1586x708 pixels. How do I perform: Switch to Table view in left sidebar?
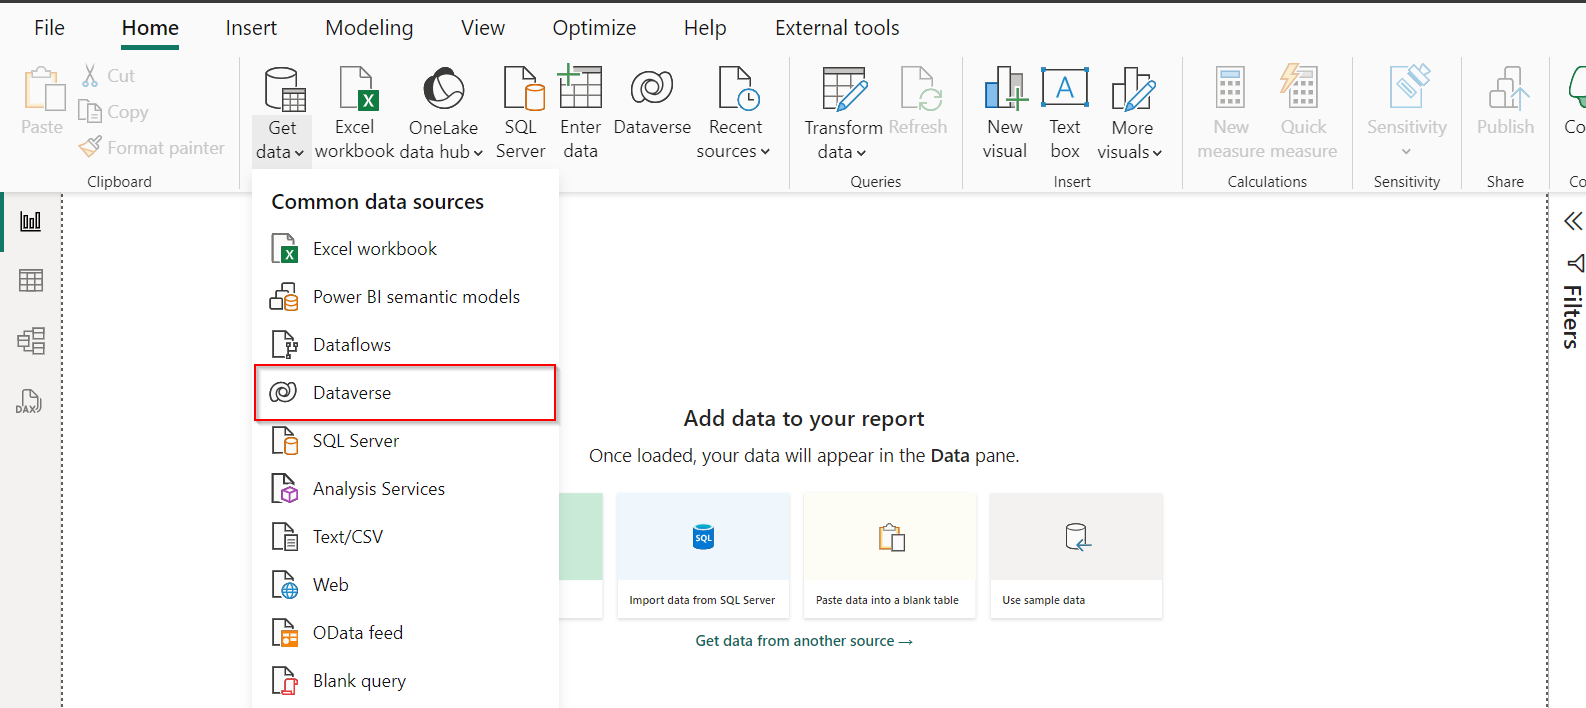coord(31,281)
